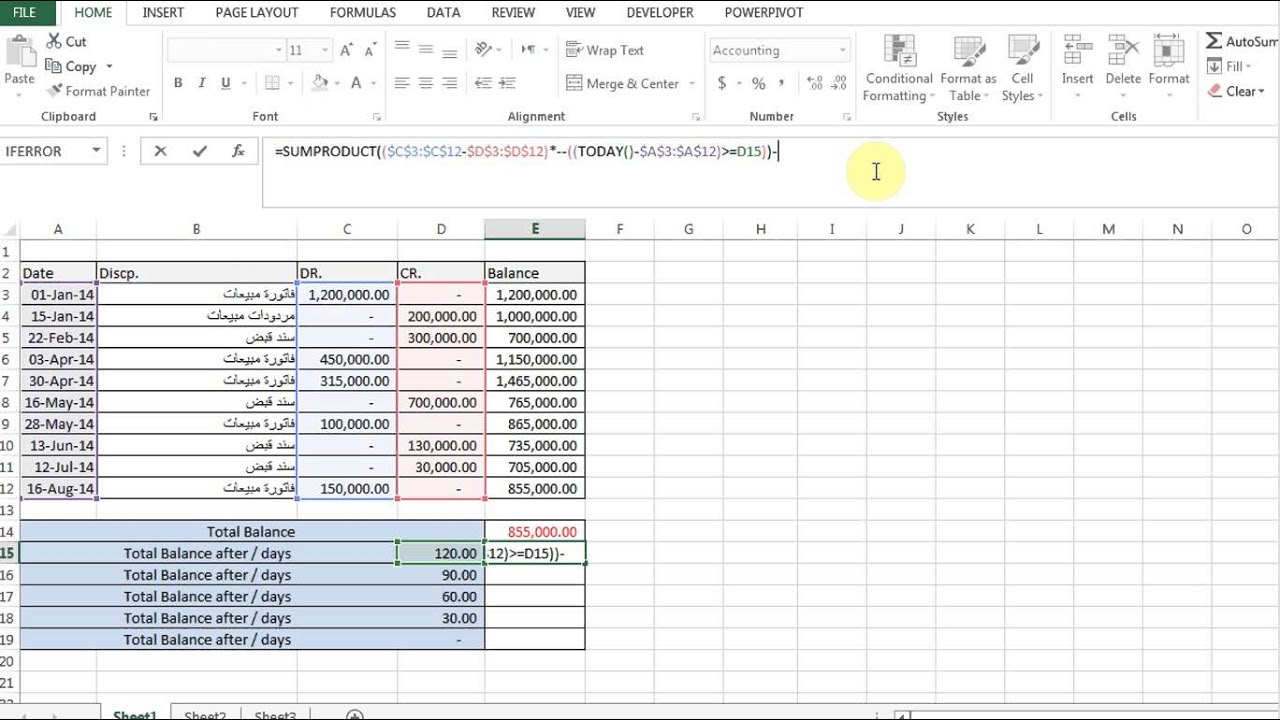Image resolution: width=1280 pixels, height=720 pixels.
Task: Click the accounting dollar format icon
Action: 722,84
